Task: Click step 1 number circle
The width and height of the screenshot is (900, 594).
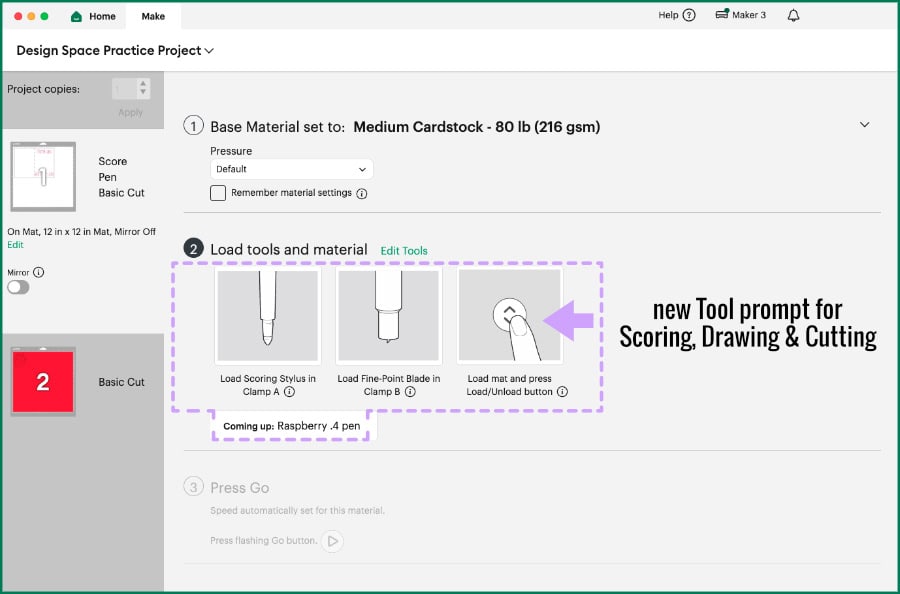Action: [x=193, y=125]
